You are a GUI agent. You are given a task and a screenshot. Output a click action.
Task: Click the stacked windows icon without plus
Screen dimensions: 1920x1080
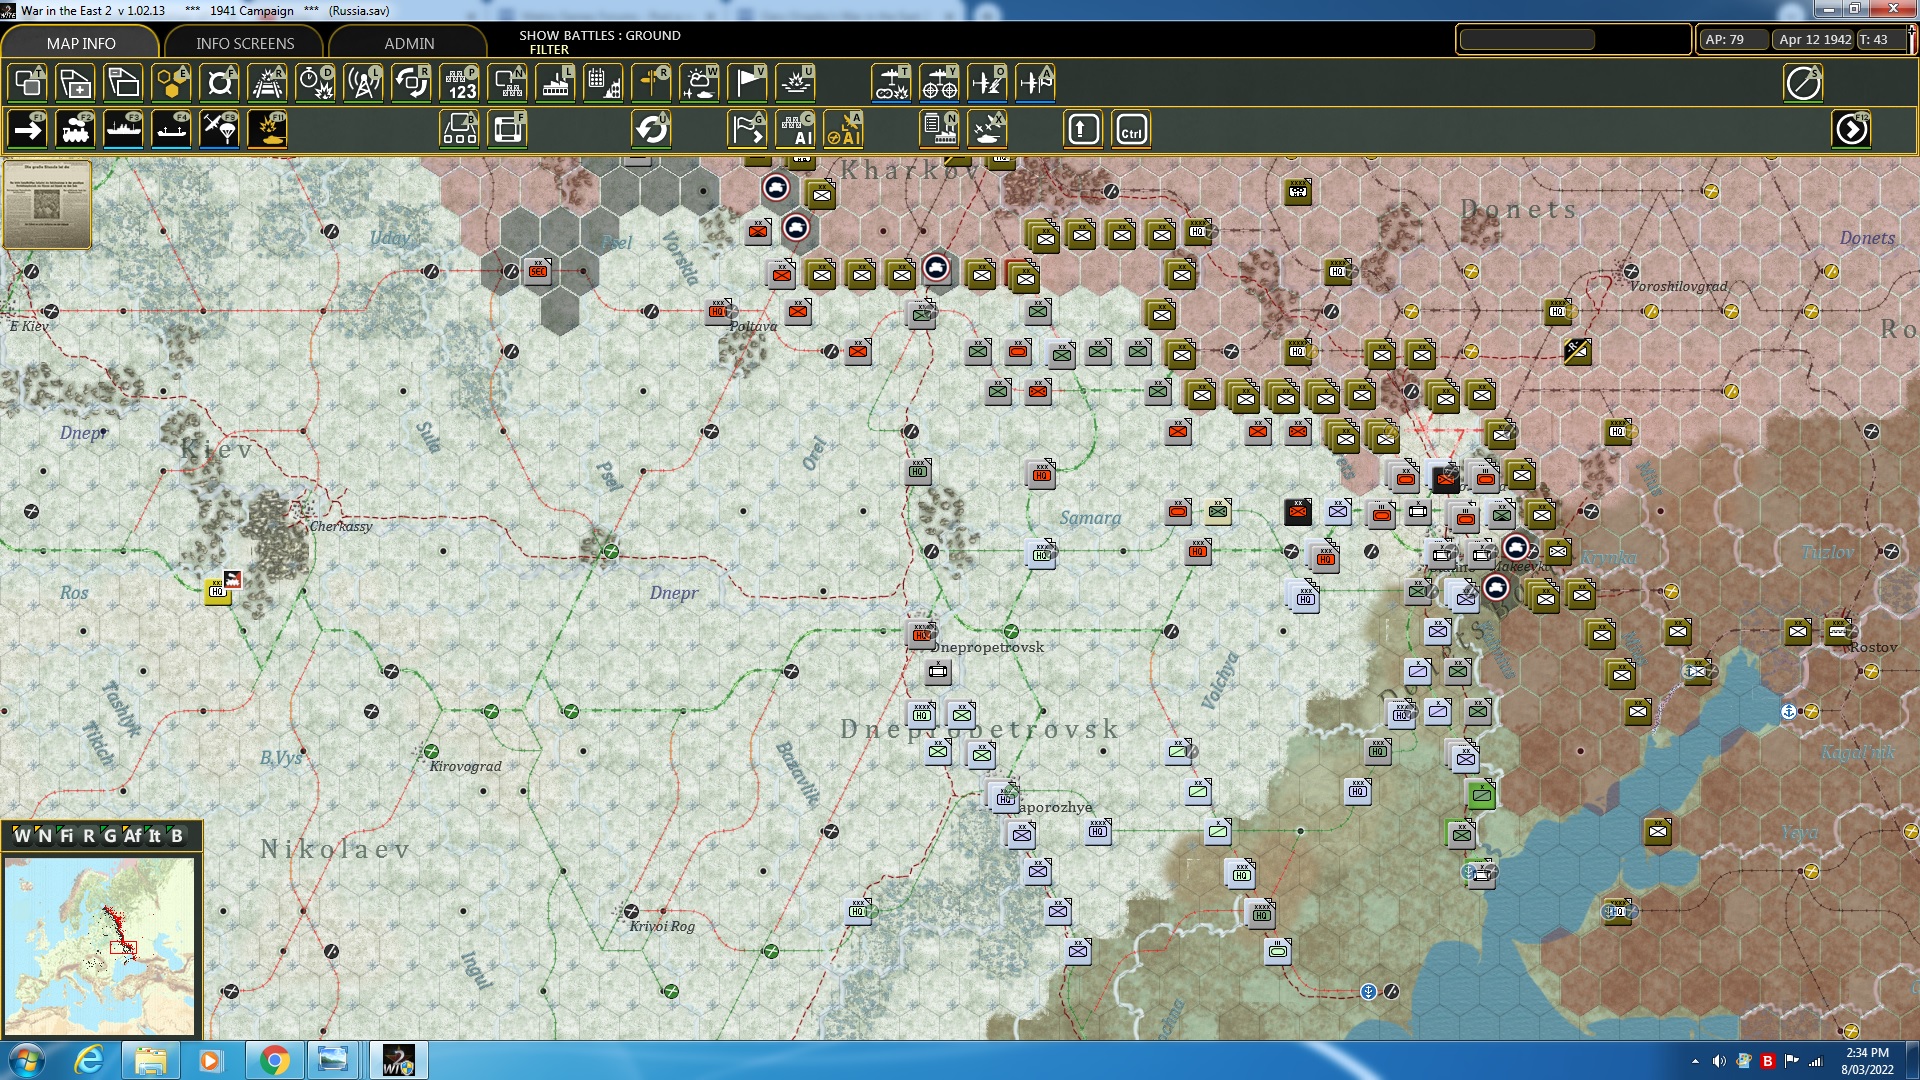pos(123,83)
